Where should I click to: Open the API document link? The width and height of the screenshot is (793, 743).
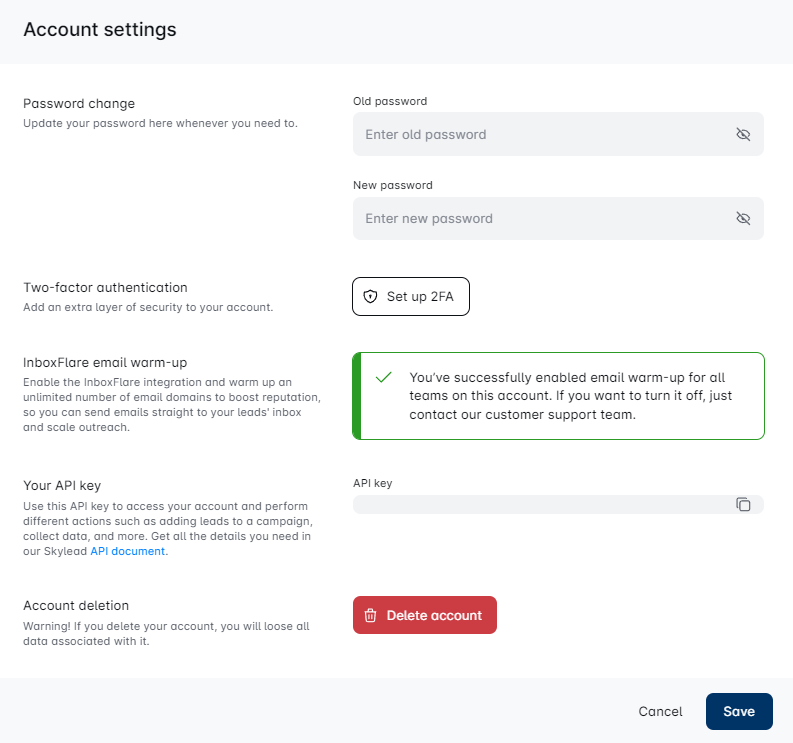click(128, 551)
